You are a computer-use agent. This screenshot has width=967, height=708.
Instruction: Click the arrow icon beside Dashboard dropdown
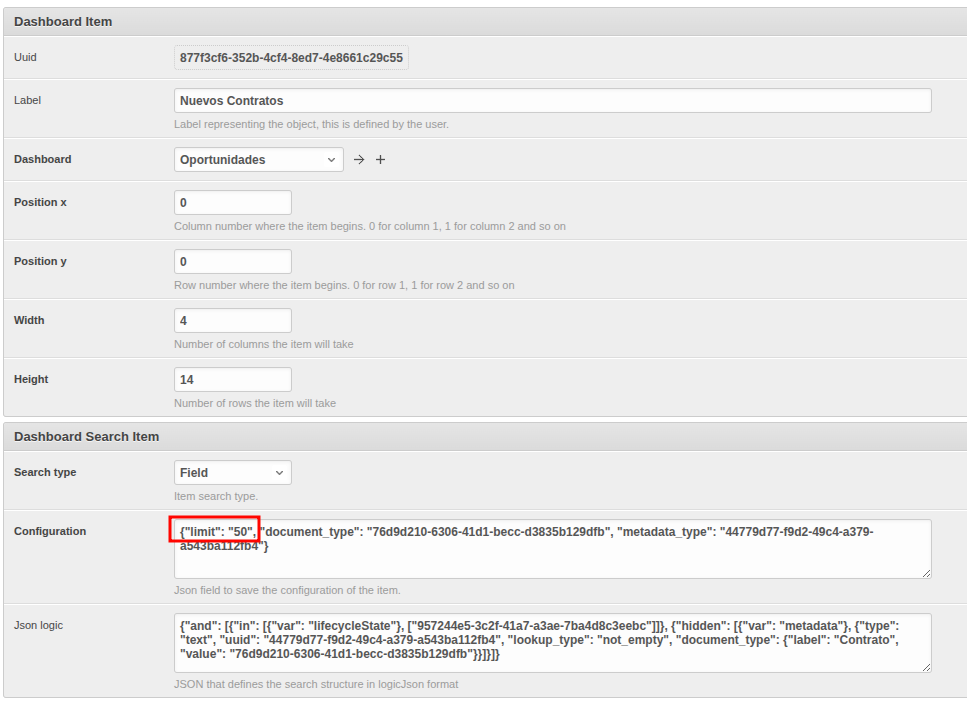tap(359, 160)
